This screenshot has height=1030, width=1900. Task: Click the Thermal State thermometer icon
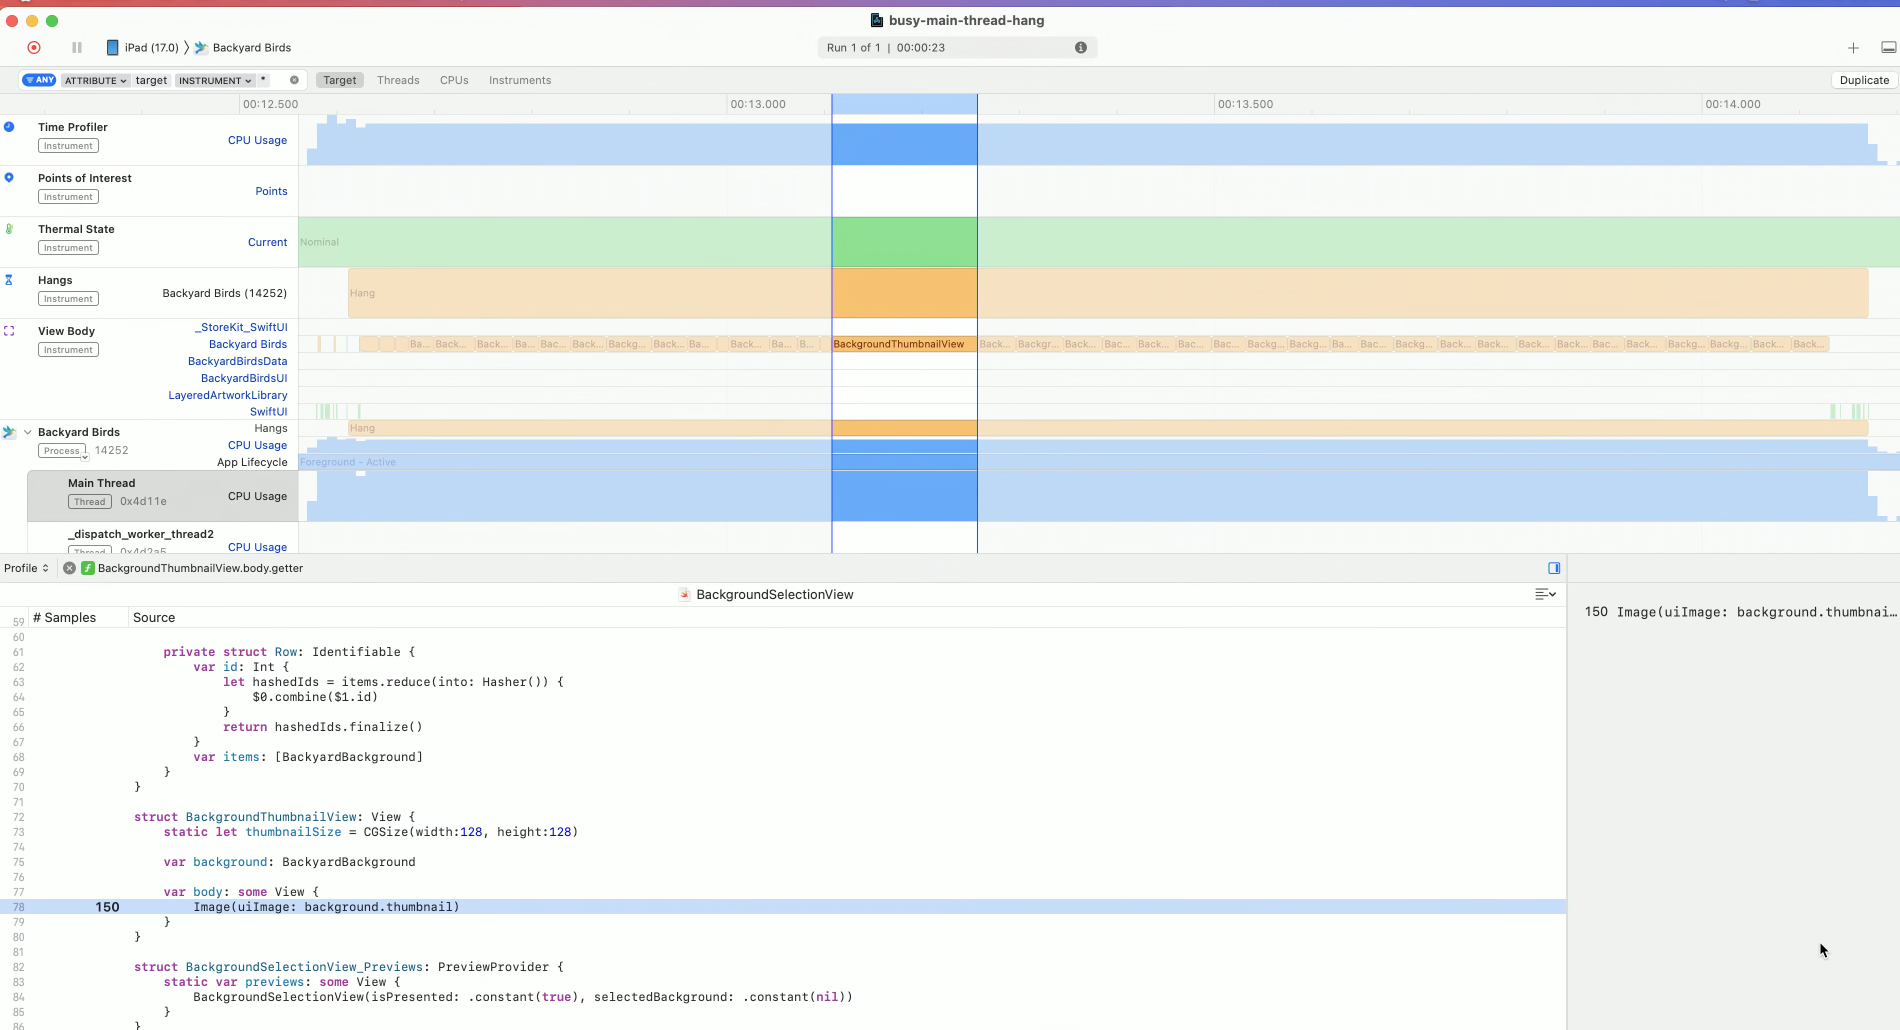[x=9, y=229]
